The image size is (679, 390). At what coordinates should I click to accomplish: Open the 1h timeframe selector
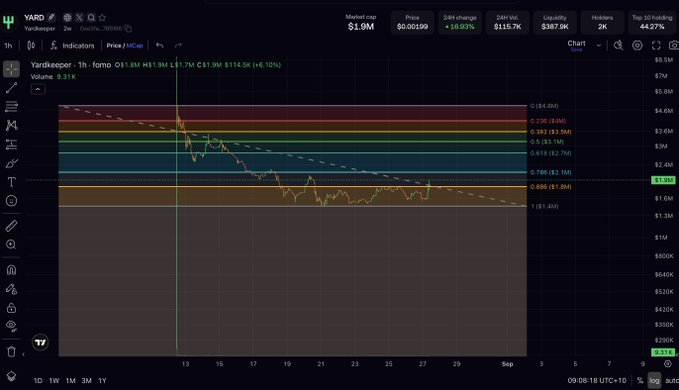[8, 45]
